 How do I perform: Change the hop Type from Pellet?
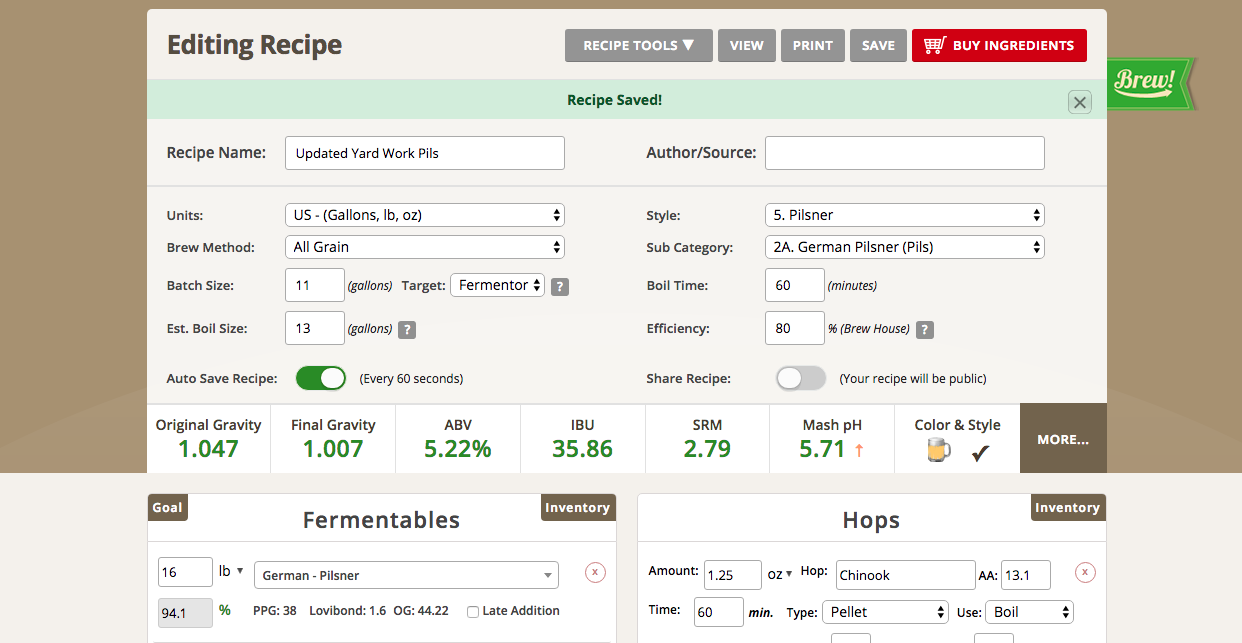[884, 612]
